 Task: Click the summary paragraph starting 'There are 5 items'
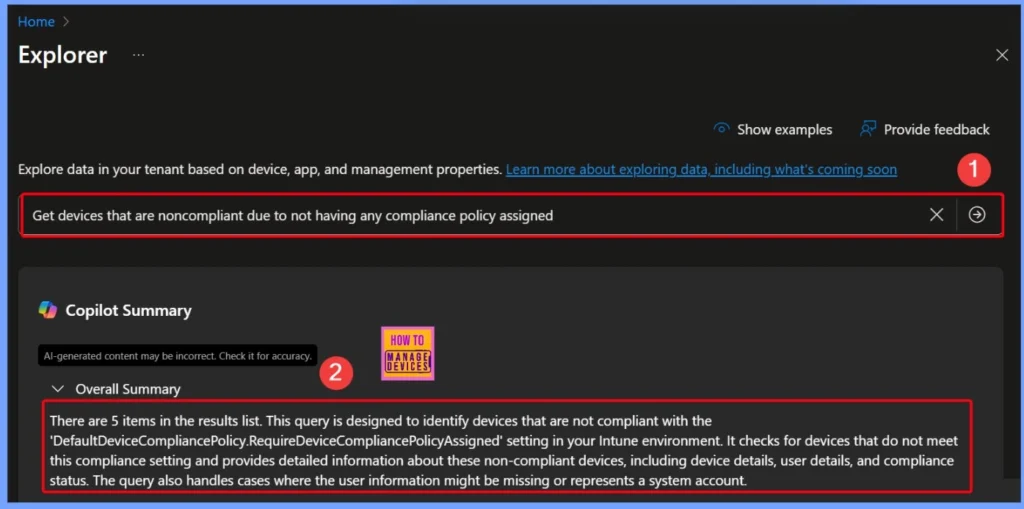504,451
